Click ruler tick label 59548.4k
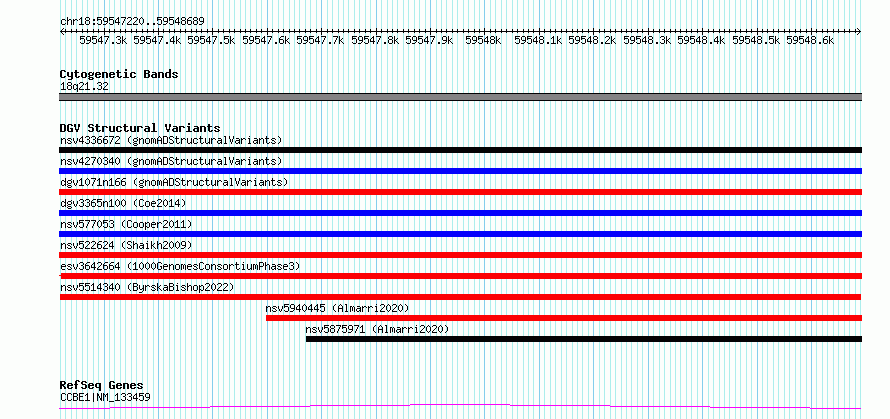Image resolution: width=890 pixels, height=419 pixels. click(x=702, y=40)
